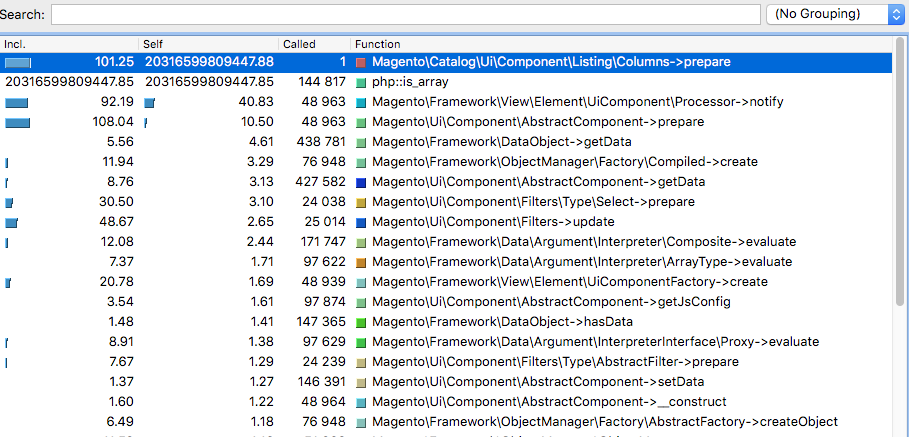Click the called count 438 781

point(322,142)
